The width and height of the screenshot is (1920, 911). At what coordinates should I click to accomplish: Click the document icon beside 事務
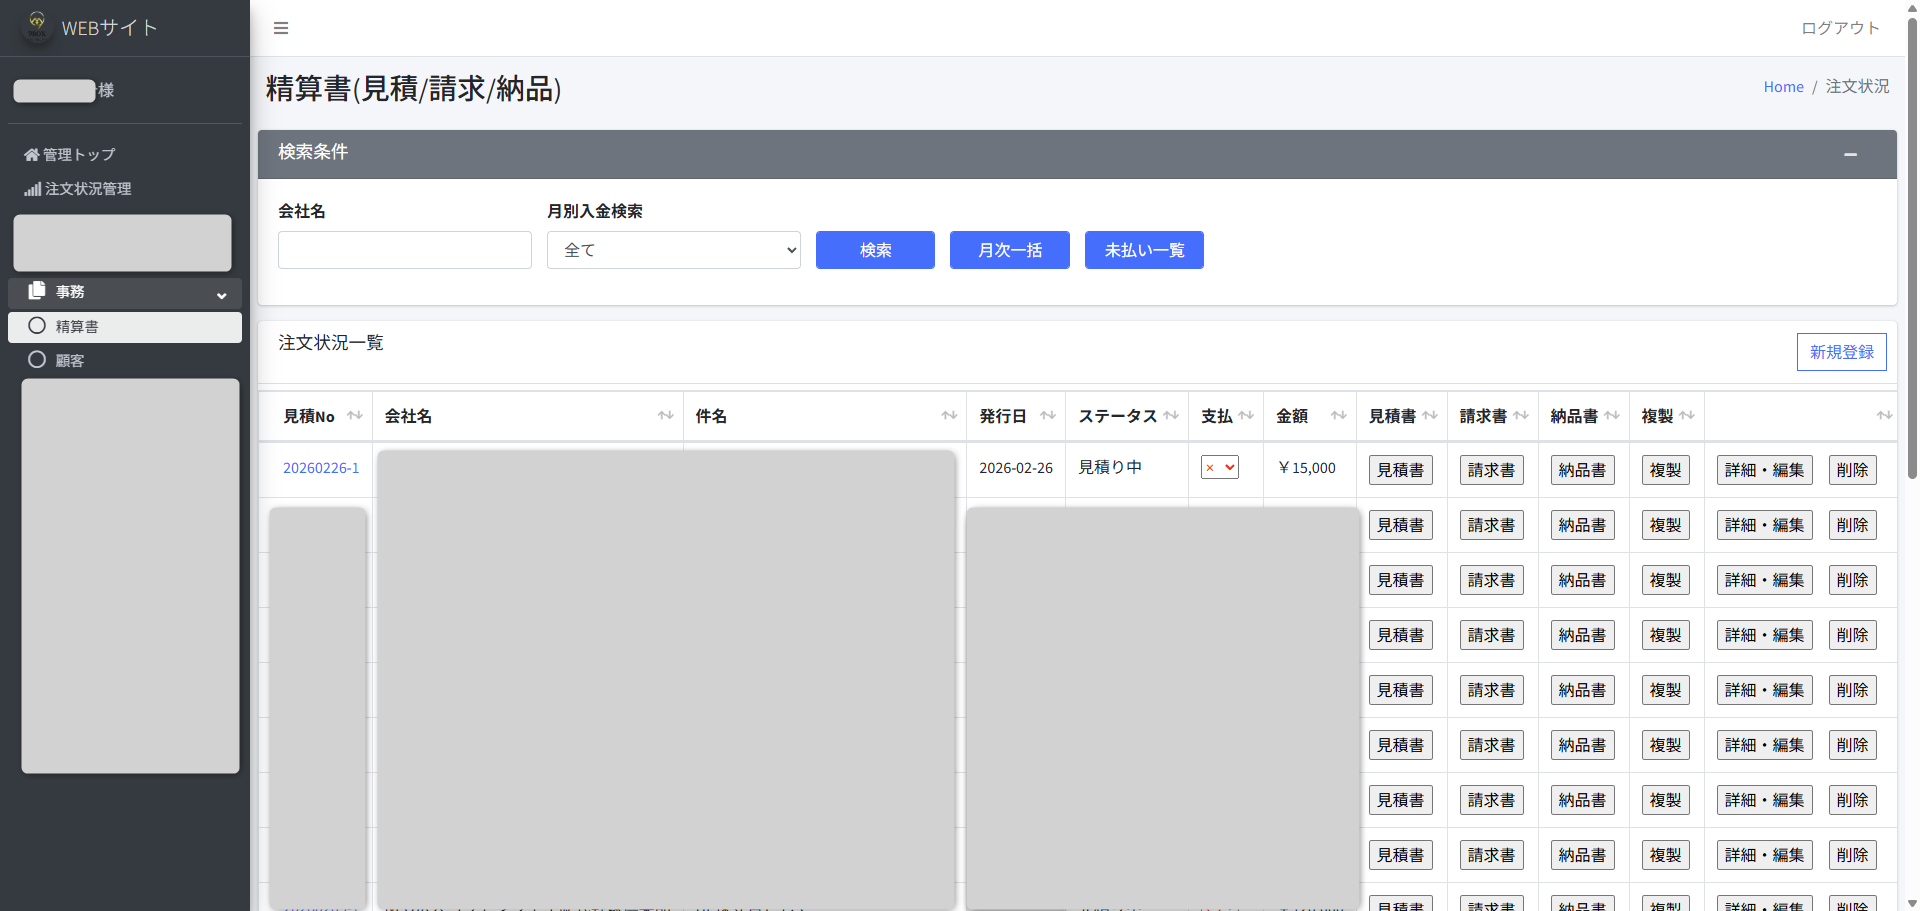37,290
